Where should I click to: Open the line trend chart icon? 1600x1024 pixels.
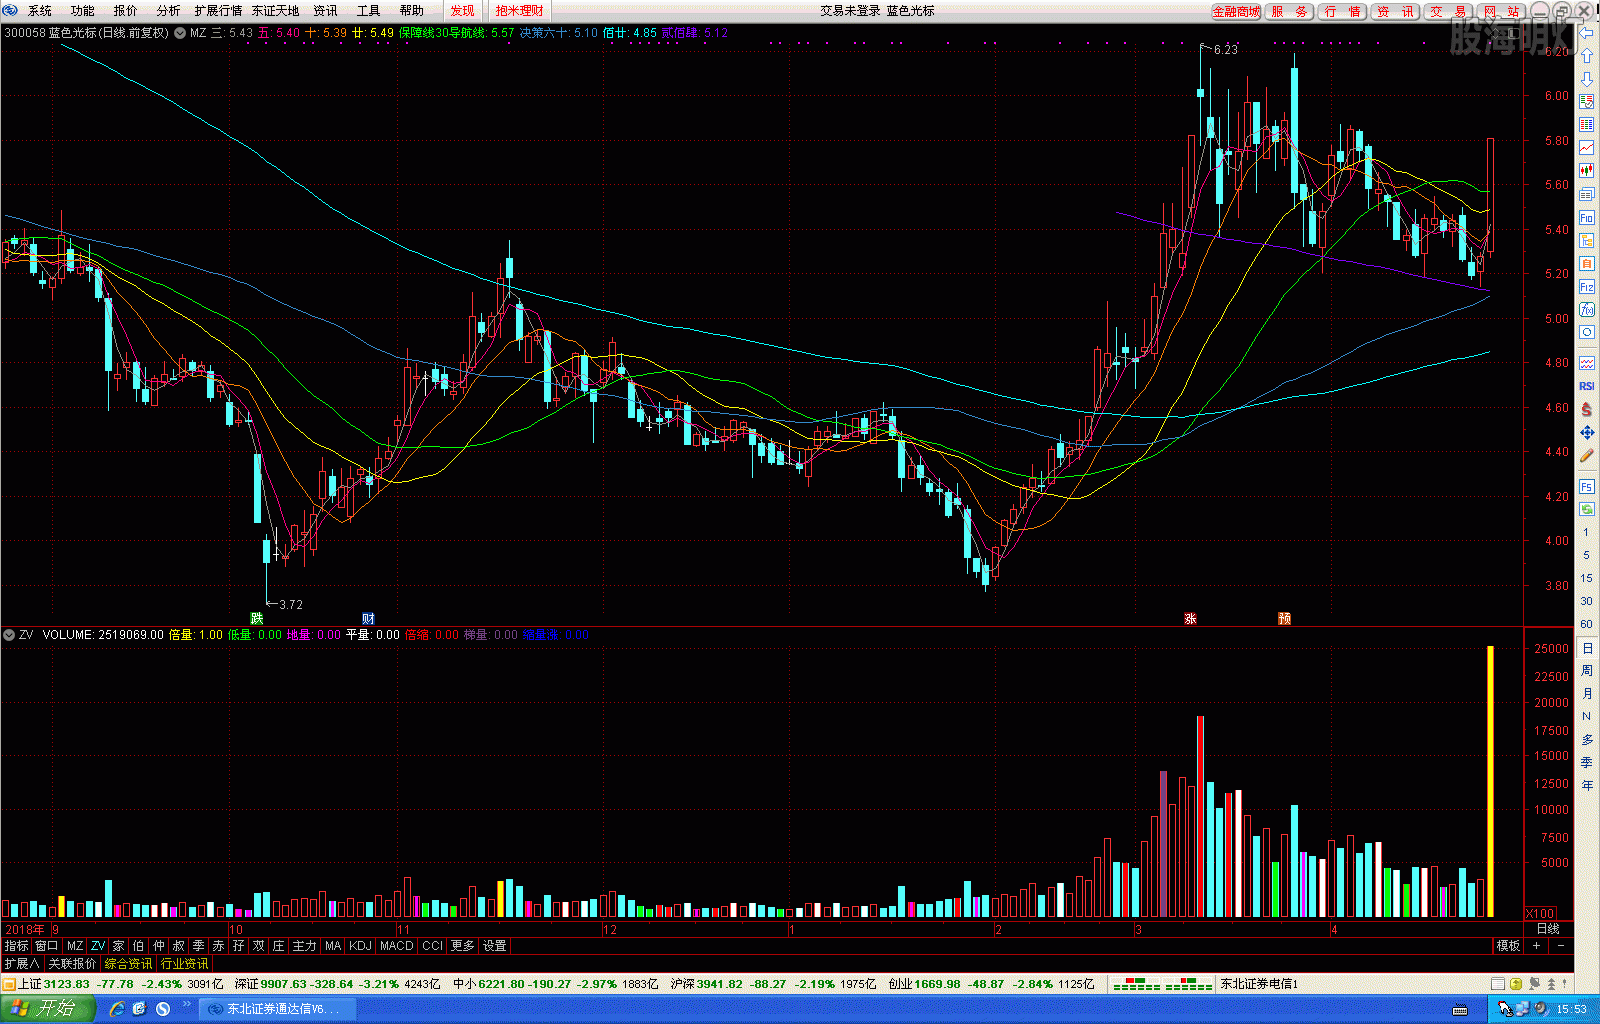point(1587,148)
